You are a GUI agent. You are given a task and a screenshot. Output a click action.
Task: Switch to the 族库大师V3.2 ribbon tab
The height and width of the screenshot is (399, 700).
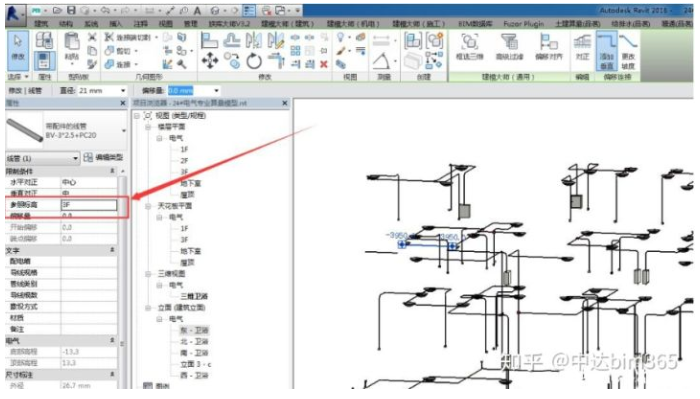pos(230,24)
